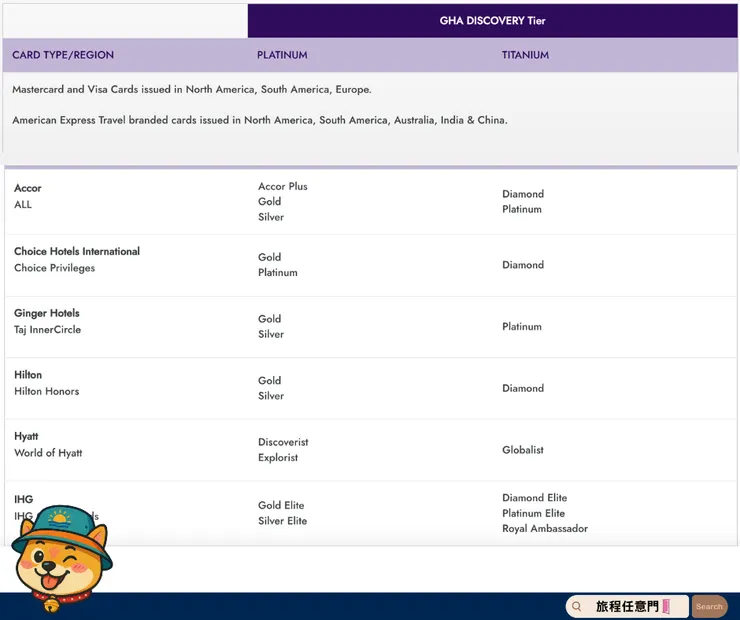Click Diamond Elite in the IHG row

535,498
